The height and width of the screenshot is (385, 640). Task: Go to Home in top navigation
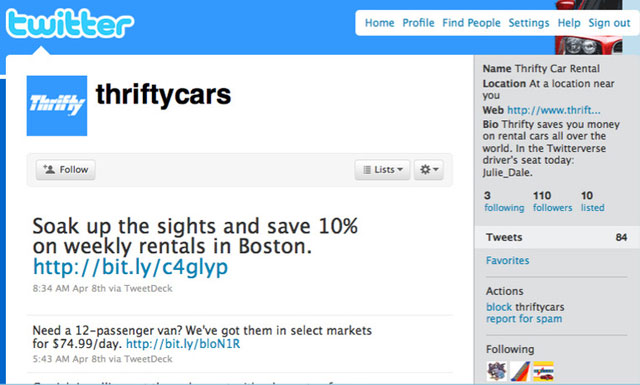[380, 23]
